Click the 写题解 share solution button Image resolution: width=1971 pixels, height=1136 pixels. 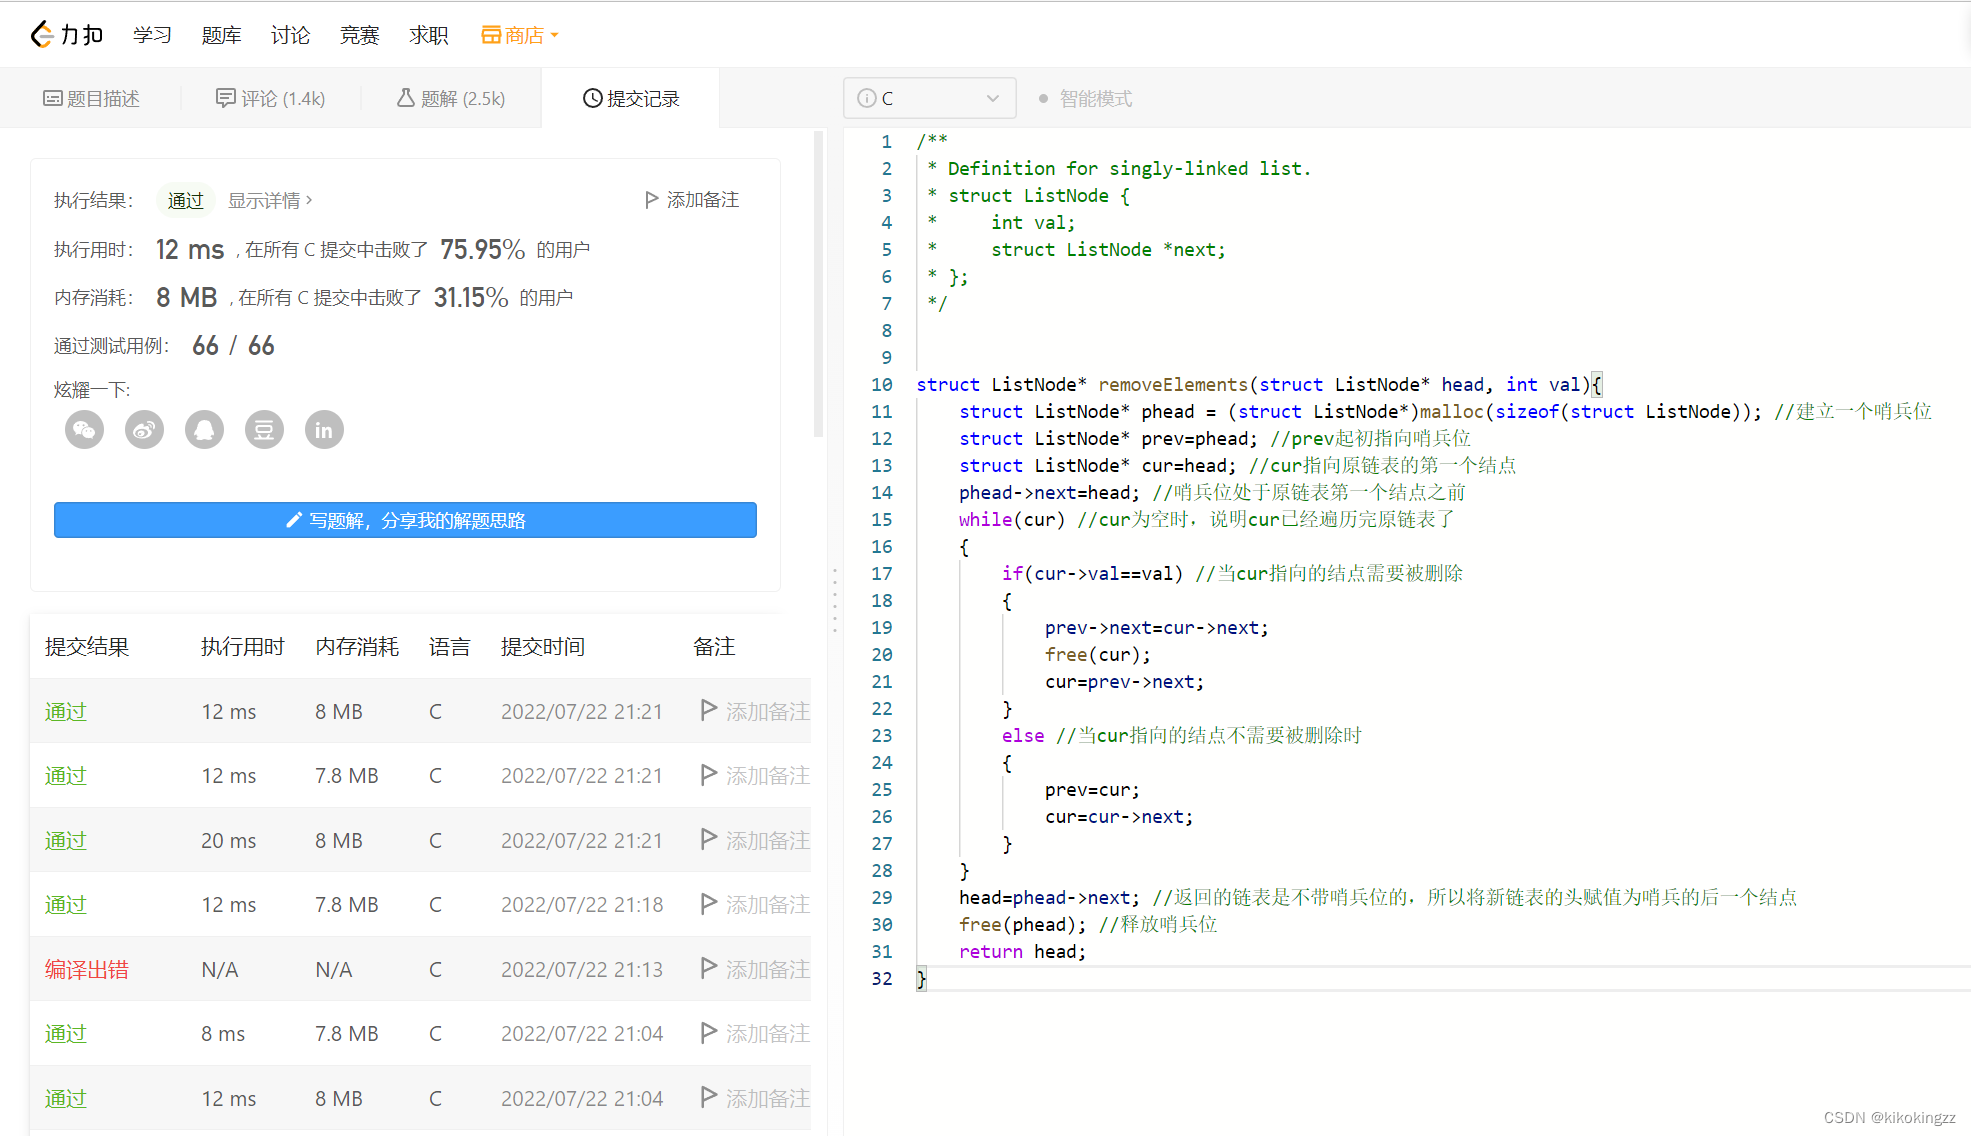pyautogui.click(x=404, y=520)
